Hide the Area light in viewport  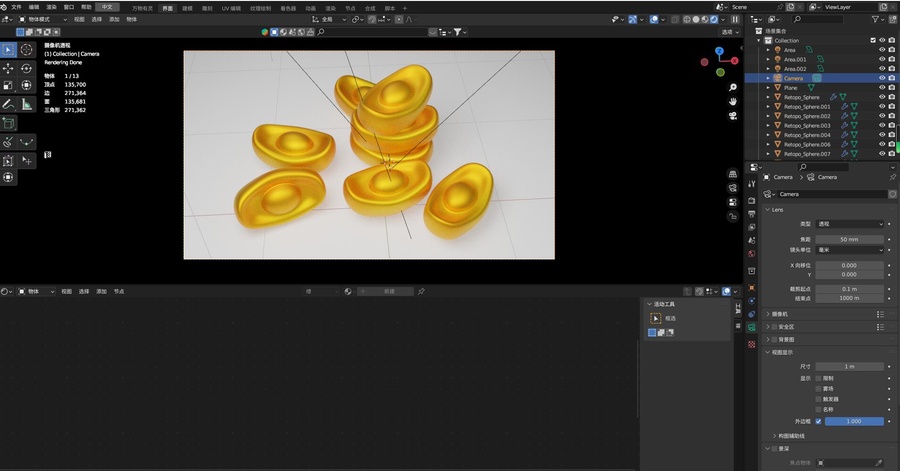882,50
